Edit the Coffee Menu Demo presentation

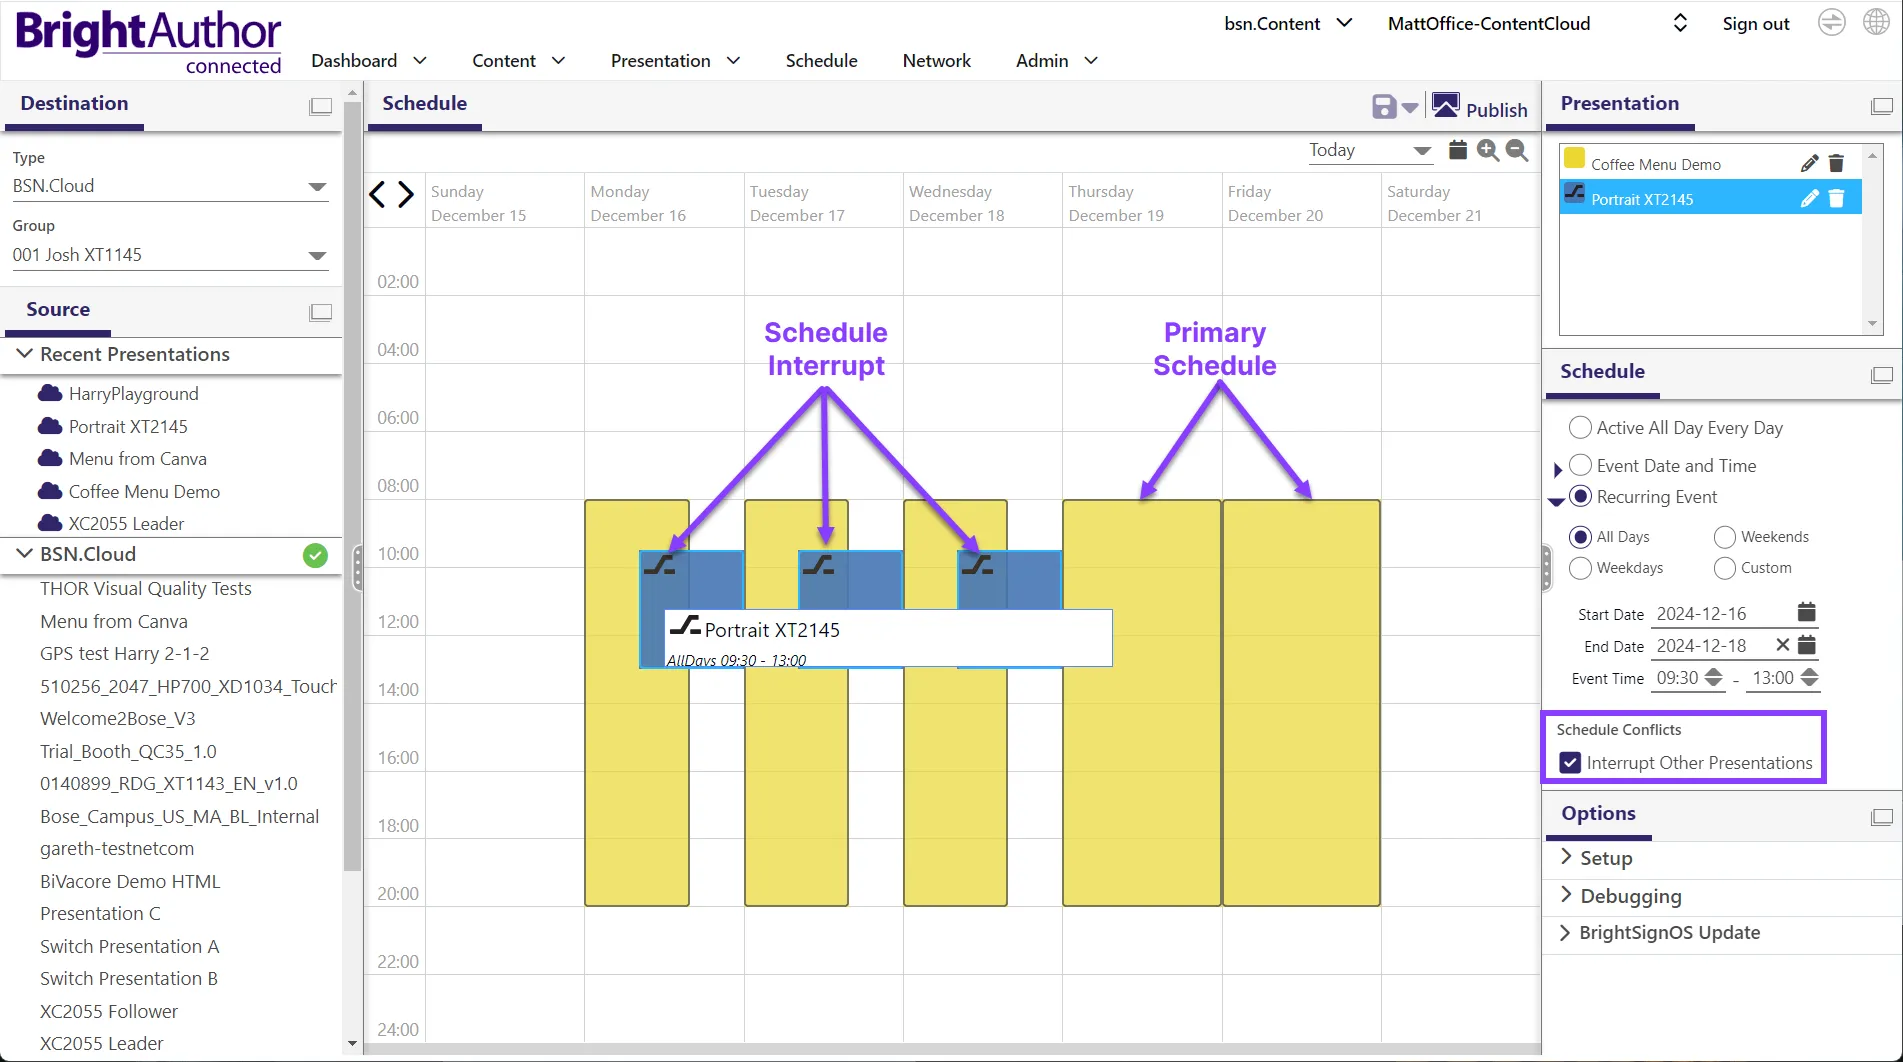click(x=1809, y=164)
